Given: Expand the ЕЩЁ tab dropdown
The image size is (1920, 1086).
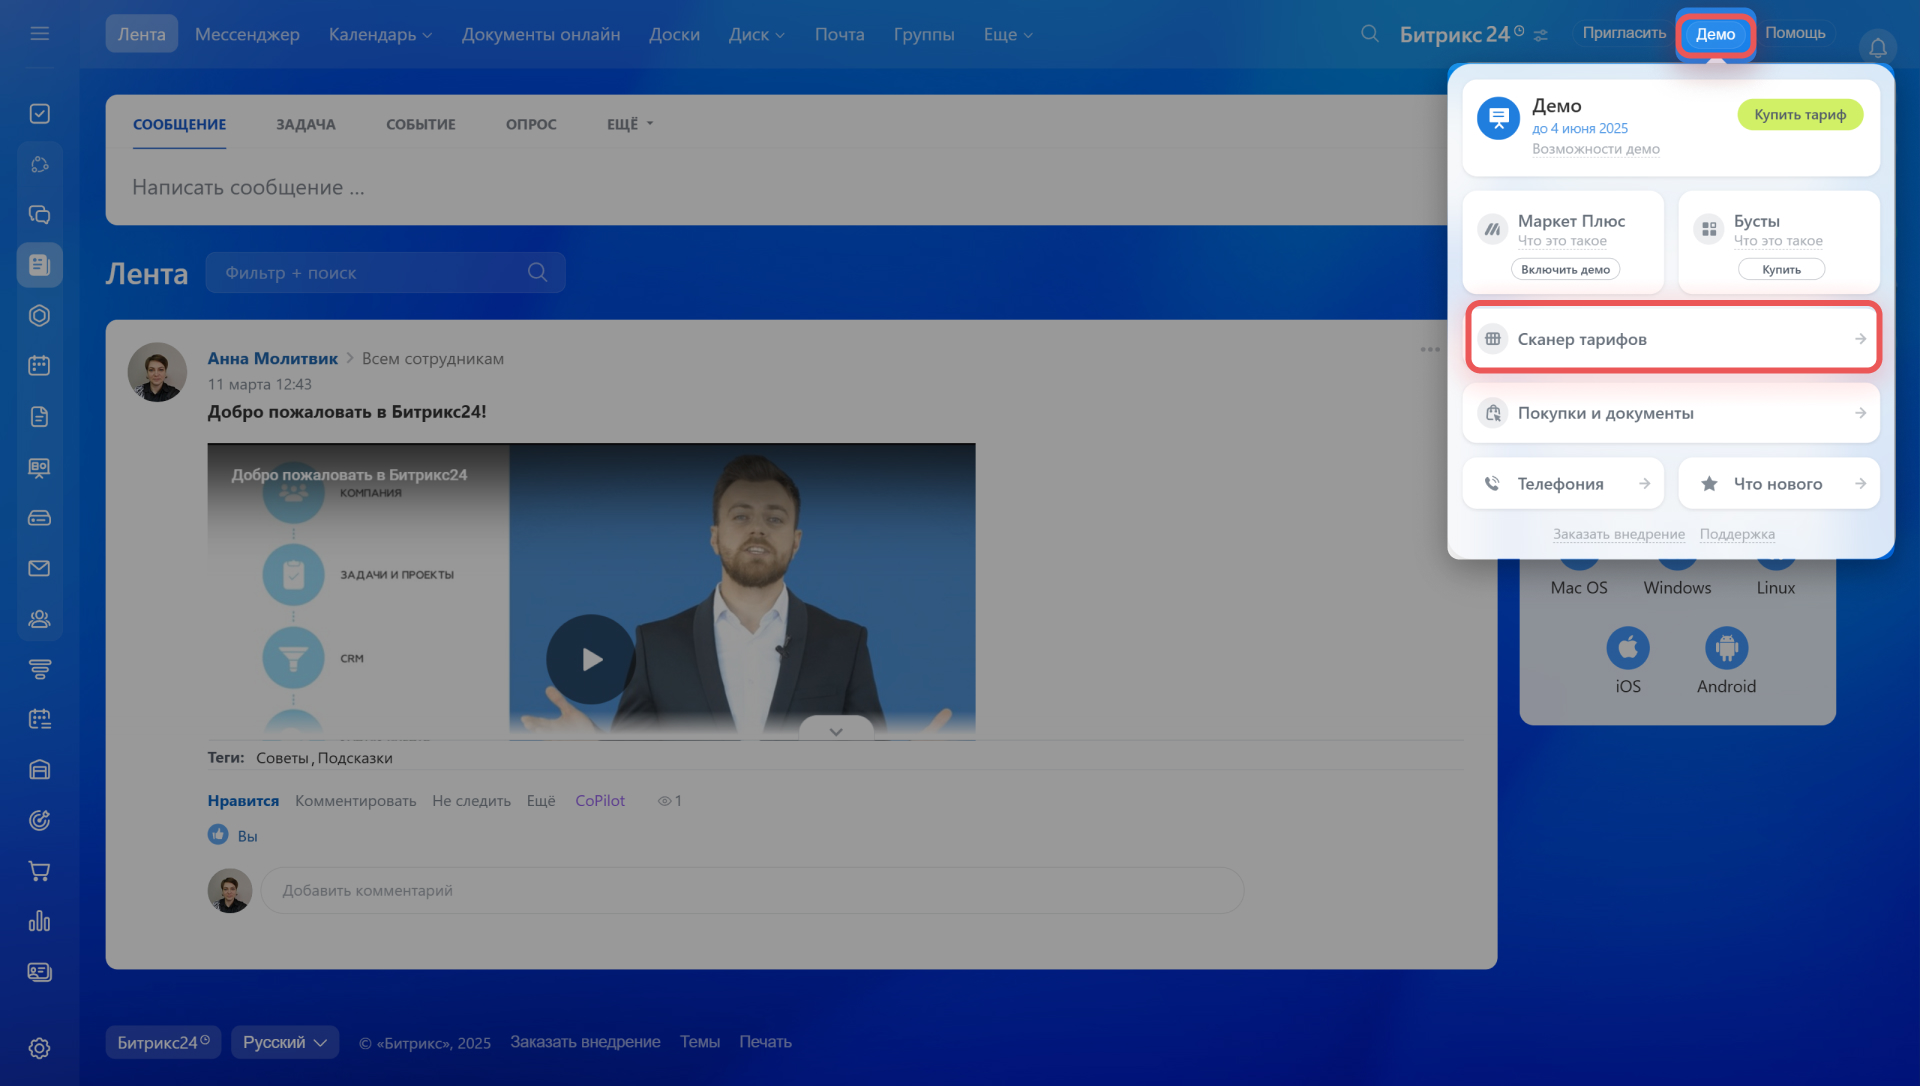Looking at the screenshot, I should (630, 124).
